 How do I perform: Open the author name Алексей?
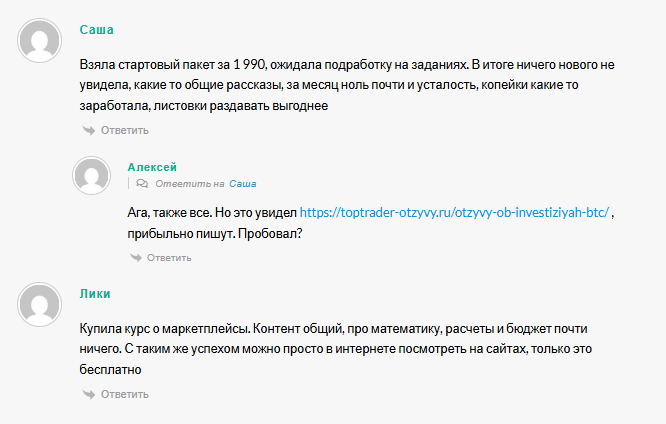pyautogui.click(x=152, y=167)
